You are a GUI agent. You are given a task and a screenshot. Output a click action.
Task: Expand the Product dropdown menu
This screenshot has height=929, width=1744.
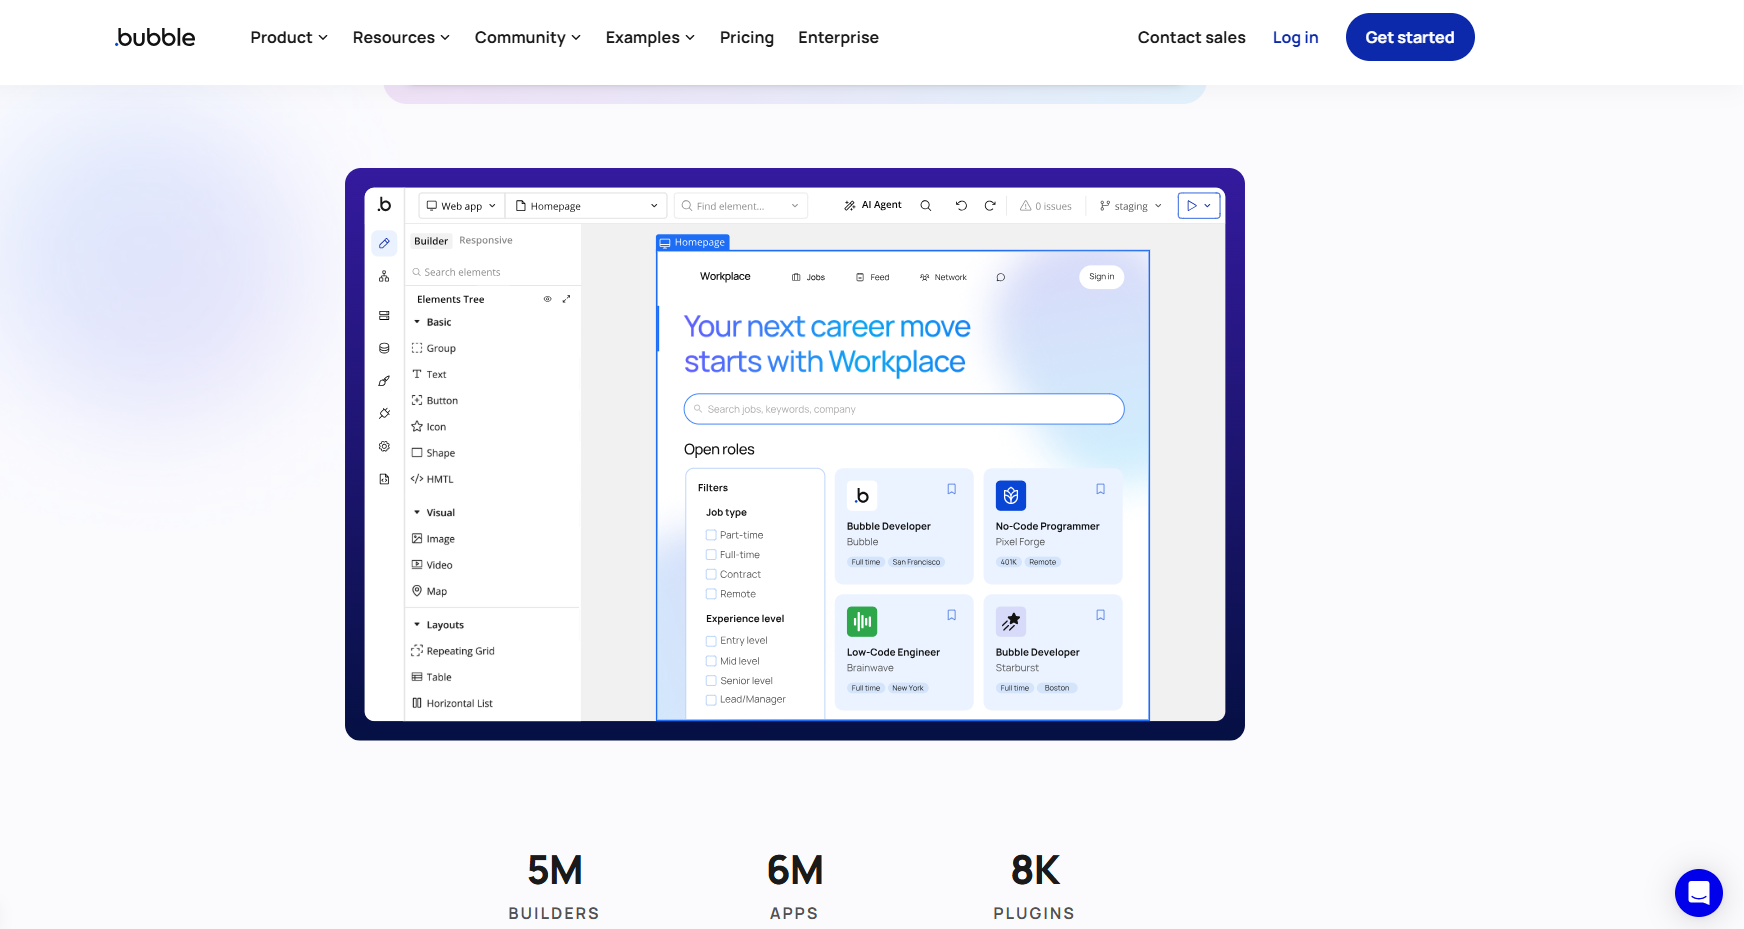(x=288, y=37)
